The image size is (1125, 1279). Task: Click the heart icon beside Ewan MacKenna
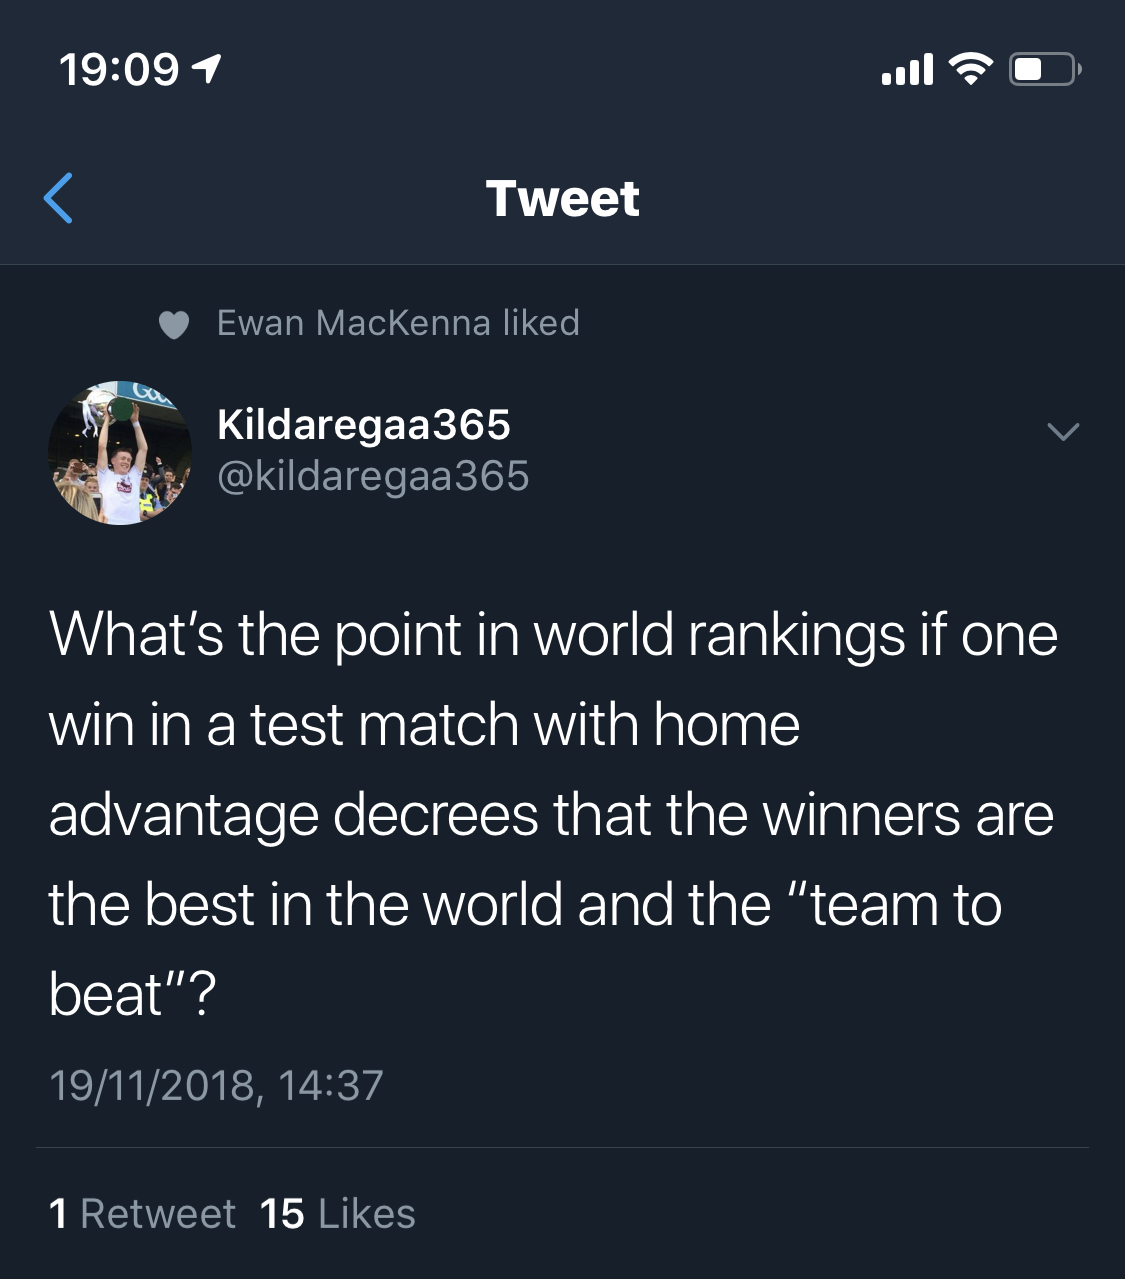[174, 324]
